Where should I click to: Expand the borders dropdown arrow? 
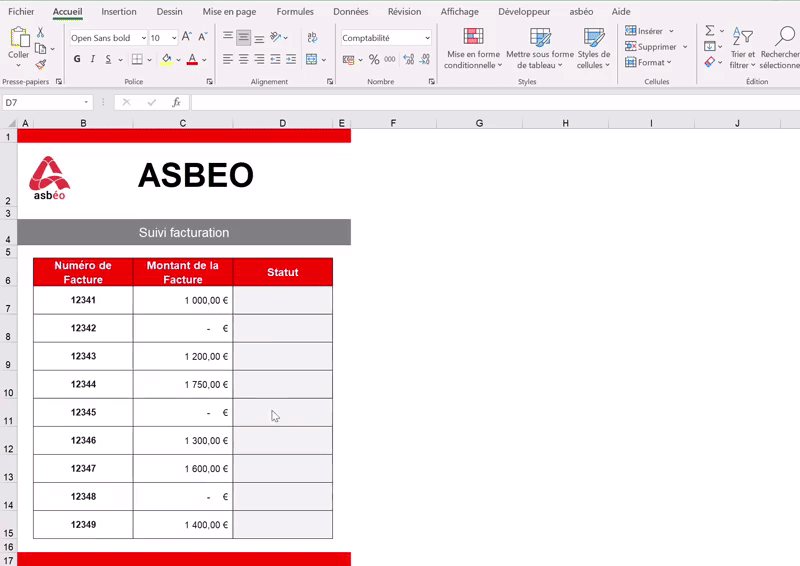tap(149, 60)
